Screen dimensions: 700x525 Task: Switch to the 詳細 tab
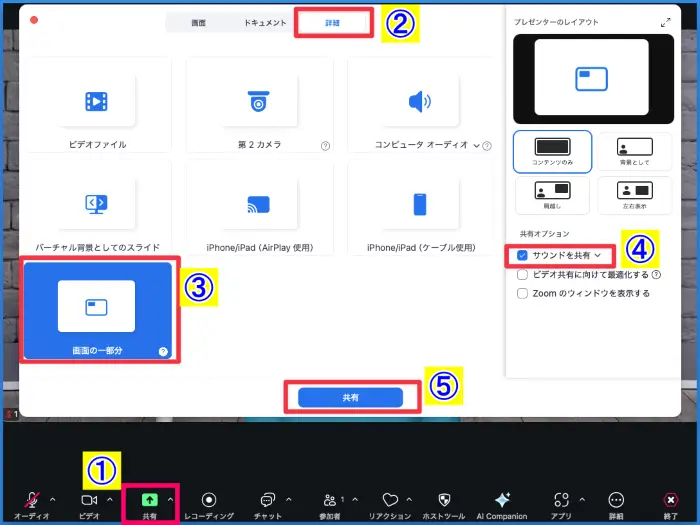333,21
